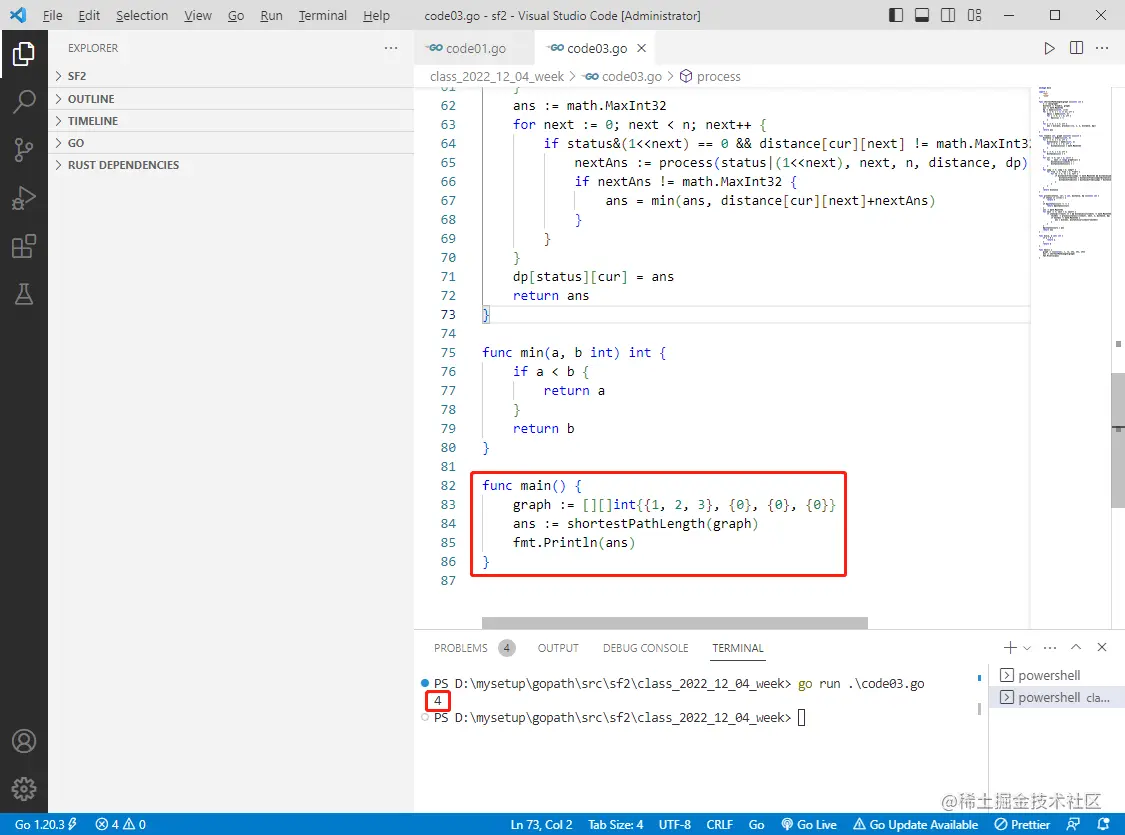The height and width of the screenshot is (835, 1125).
Task: Click the feedback icon in status bar
Action: [1073, 824]
